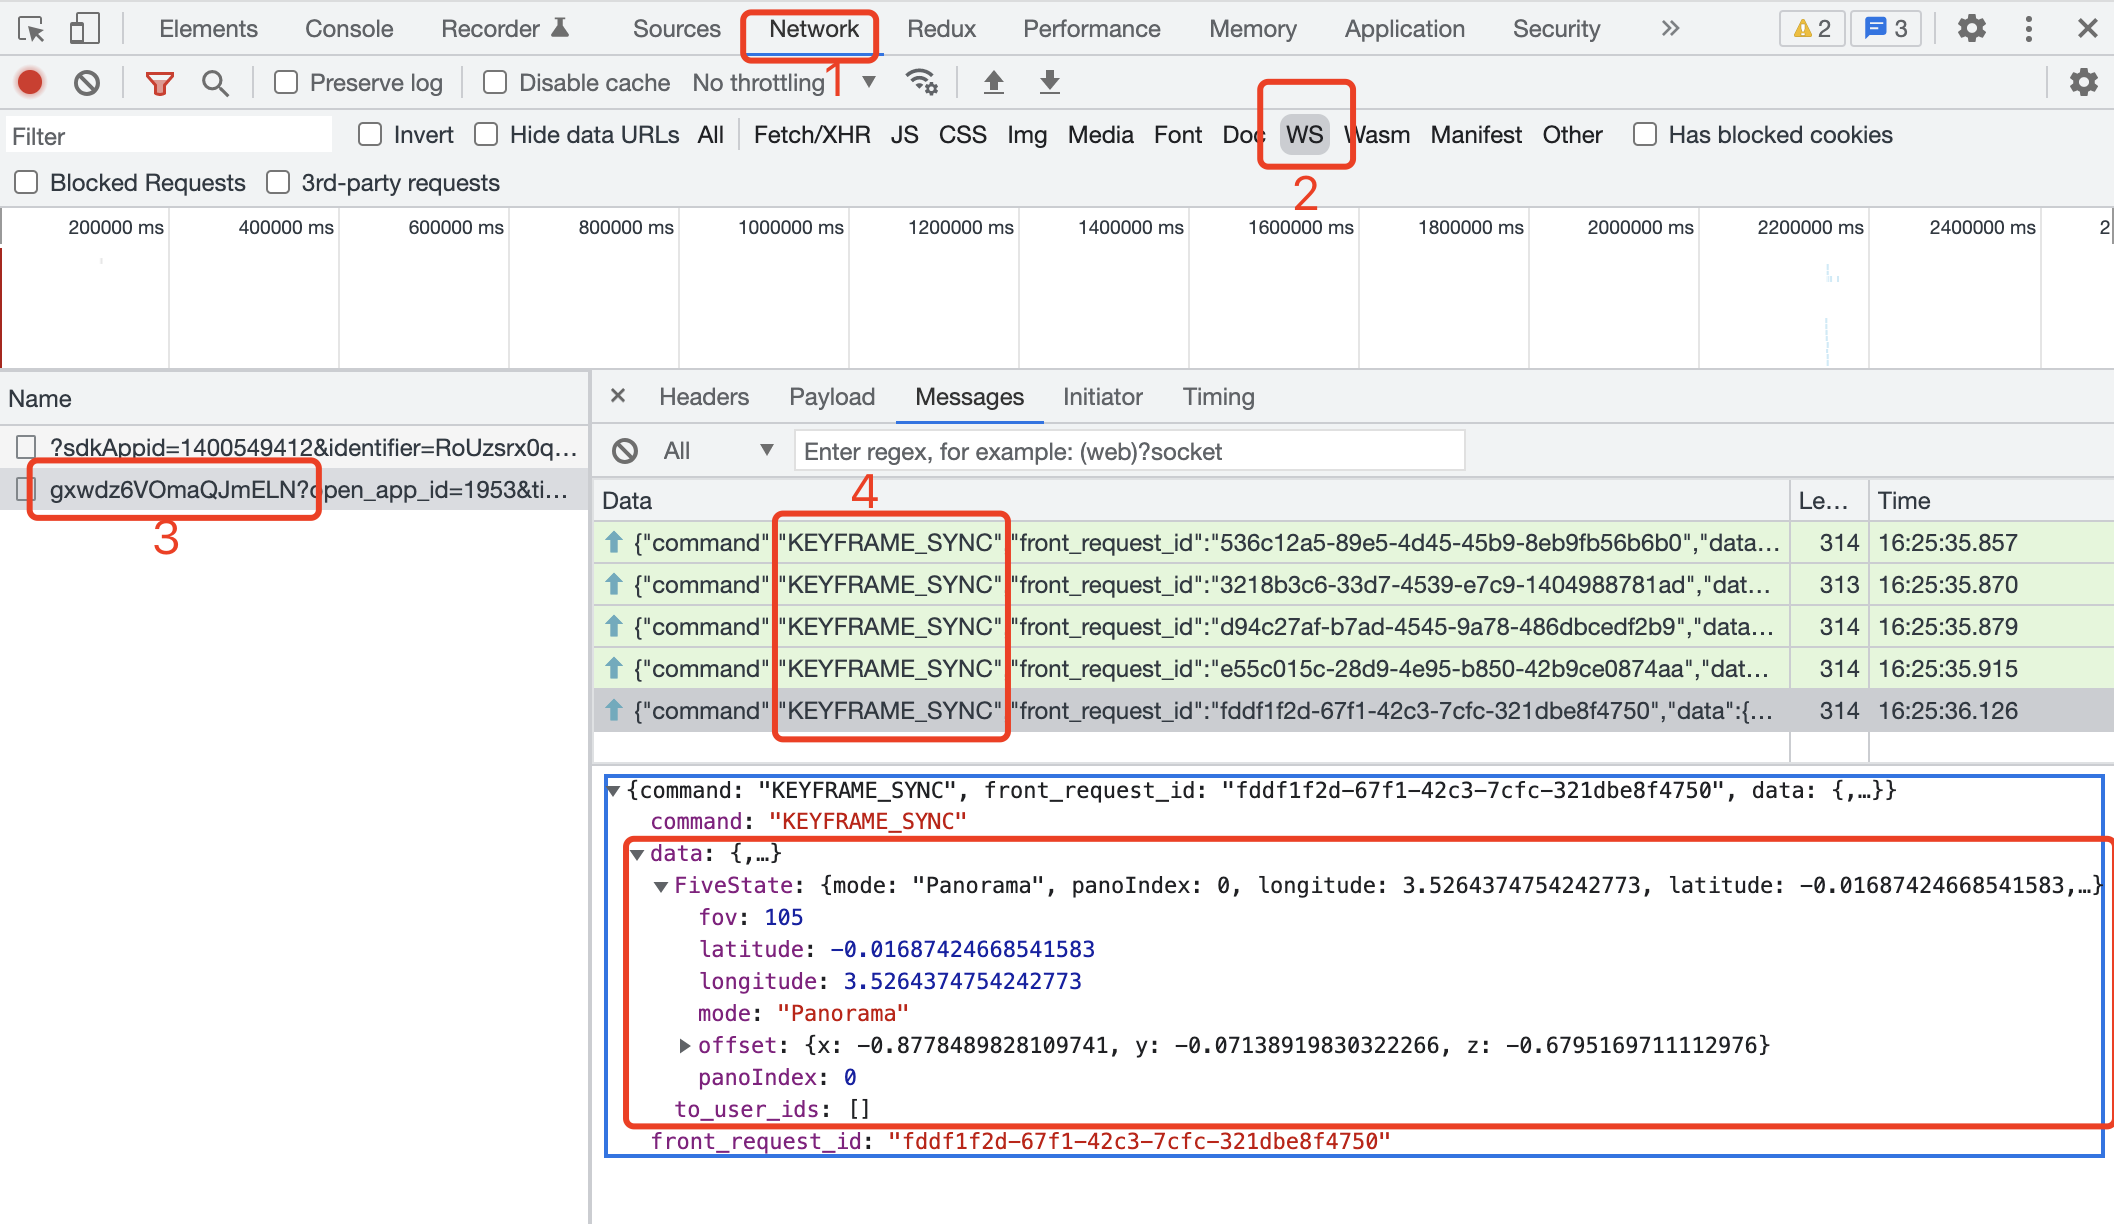2114x1224 pixels.
Task: Select the message sent at 16:25:35.915
Action: pyautogui.click(x=1353, y=669)
